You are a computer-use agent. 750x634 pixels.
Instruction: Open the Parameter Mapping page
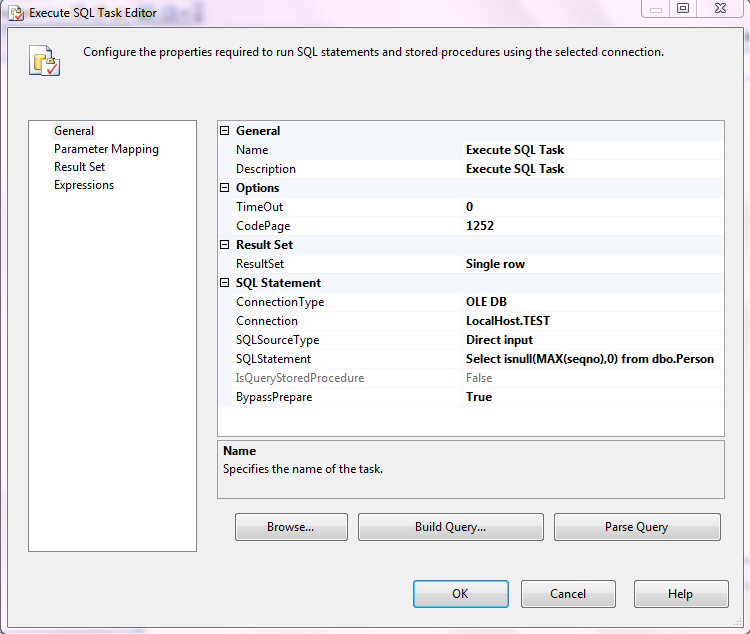click(x=106, y=149)
